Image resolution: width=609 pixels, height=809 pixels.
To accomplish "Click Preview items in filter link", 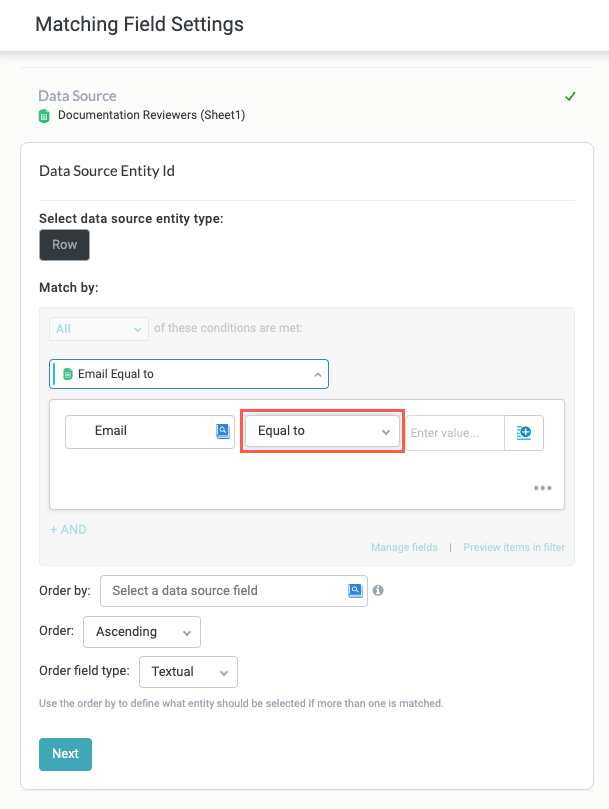I will point(514,547).
